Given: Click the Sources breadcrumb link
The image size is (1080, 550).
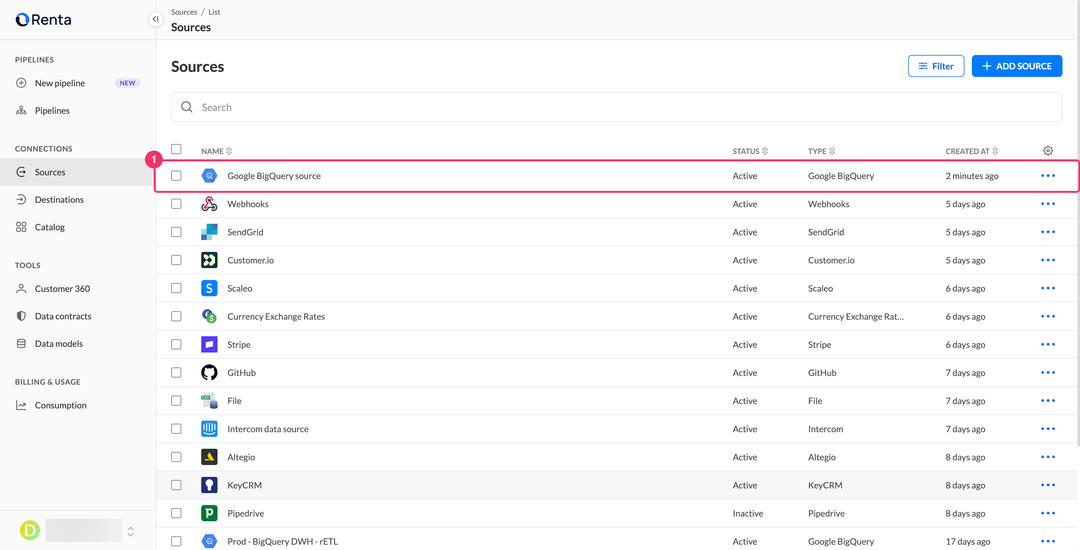Looking at the screenshot, I should tap(184, 12).
